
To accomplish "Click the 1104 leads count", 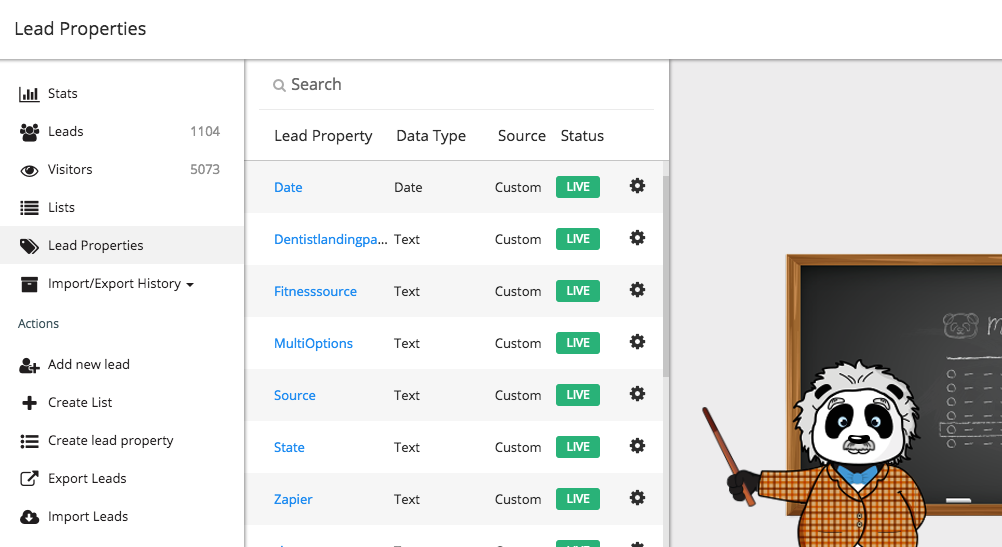I will tap(205, 132).
